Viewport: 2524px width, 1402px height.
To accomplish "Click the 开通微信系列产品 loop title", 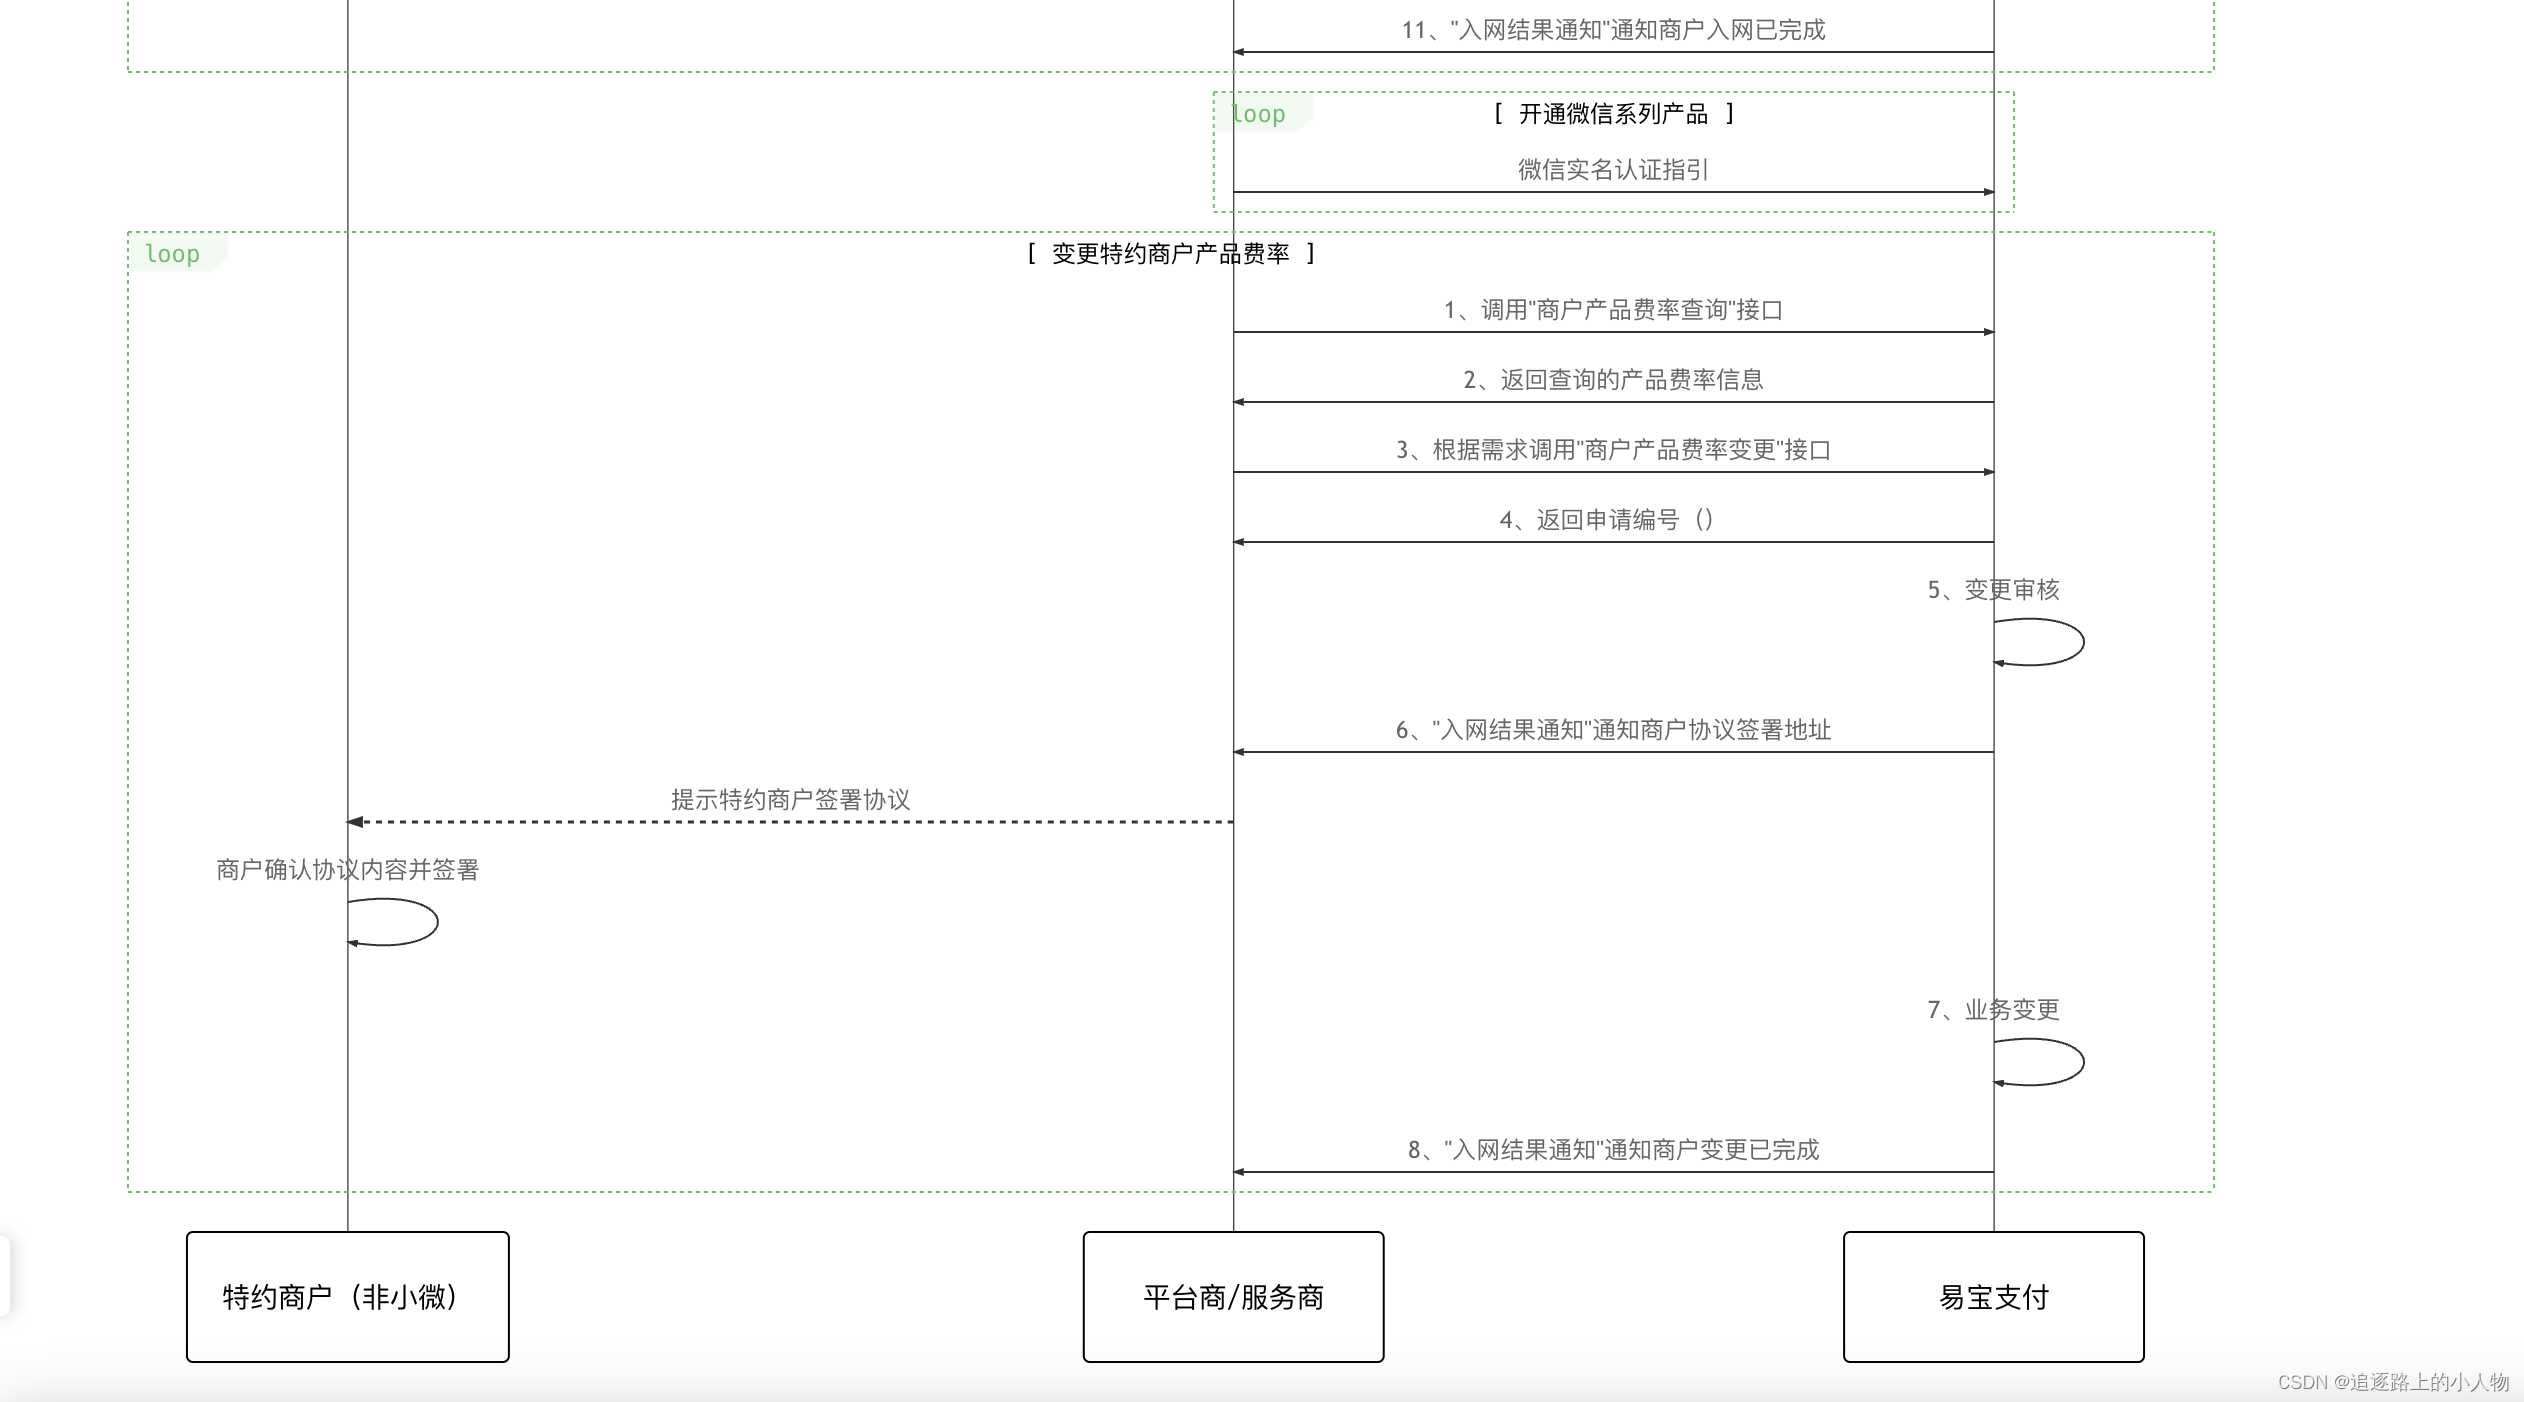I will tap(1612, 114).
